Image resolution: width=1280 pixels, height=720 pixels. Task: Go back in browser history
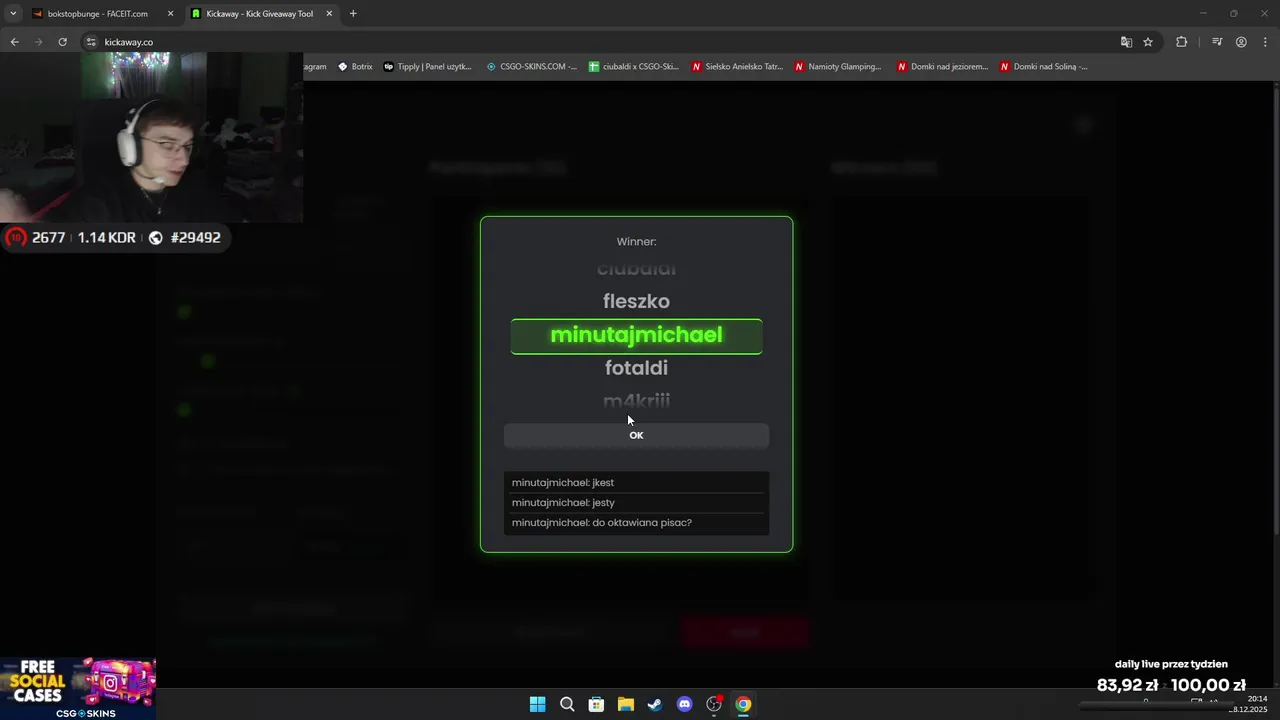point(14,42)
